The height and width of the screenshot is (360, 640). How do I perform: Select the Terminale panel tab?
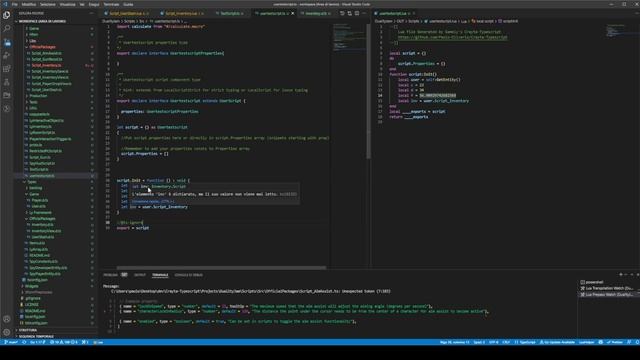160,275
